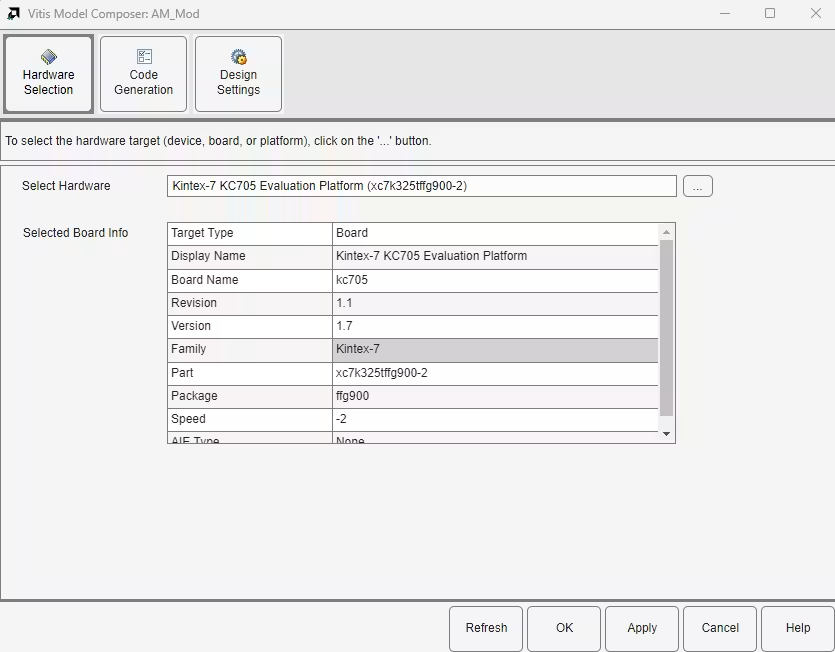The width and height of the screenshot is (835, 652).
Task: Maximize the Vitis Model Composer window
Action: point(770,13)
